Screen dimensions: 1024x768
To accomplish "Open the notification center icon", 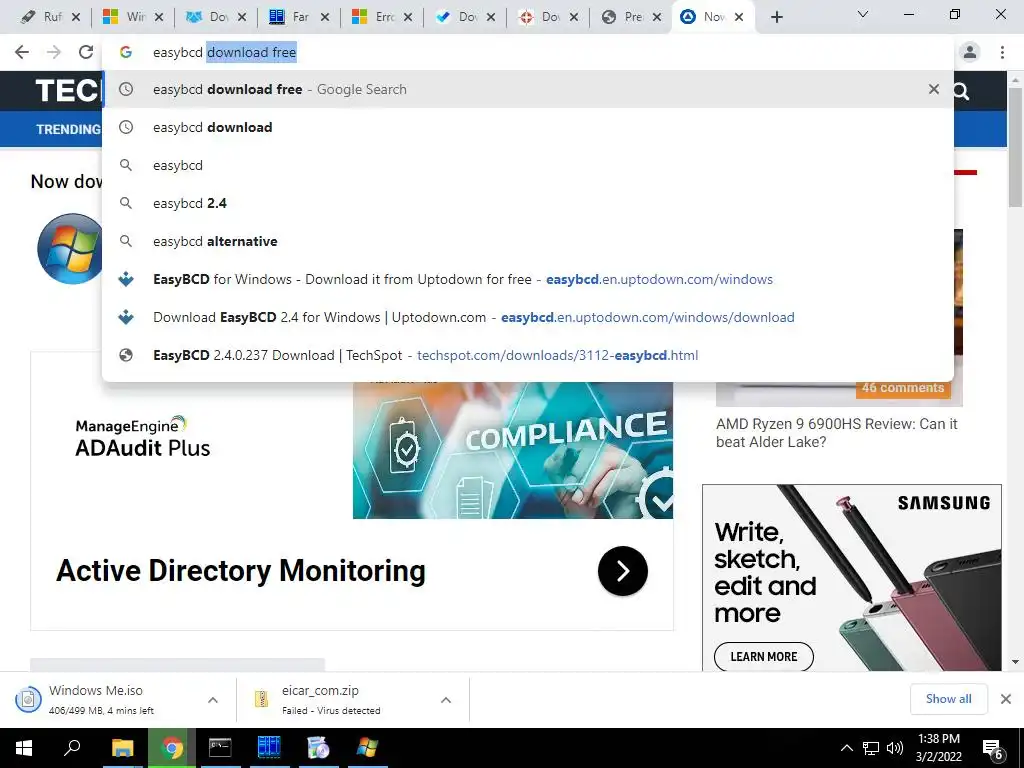I will (x=993, y=748).
